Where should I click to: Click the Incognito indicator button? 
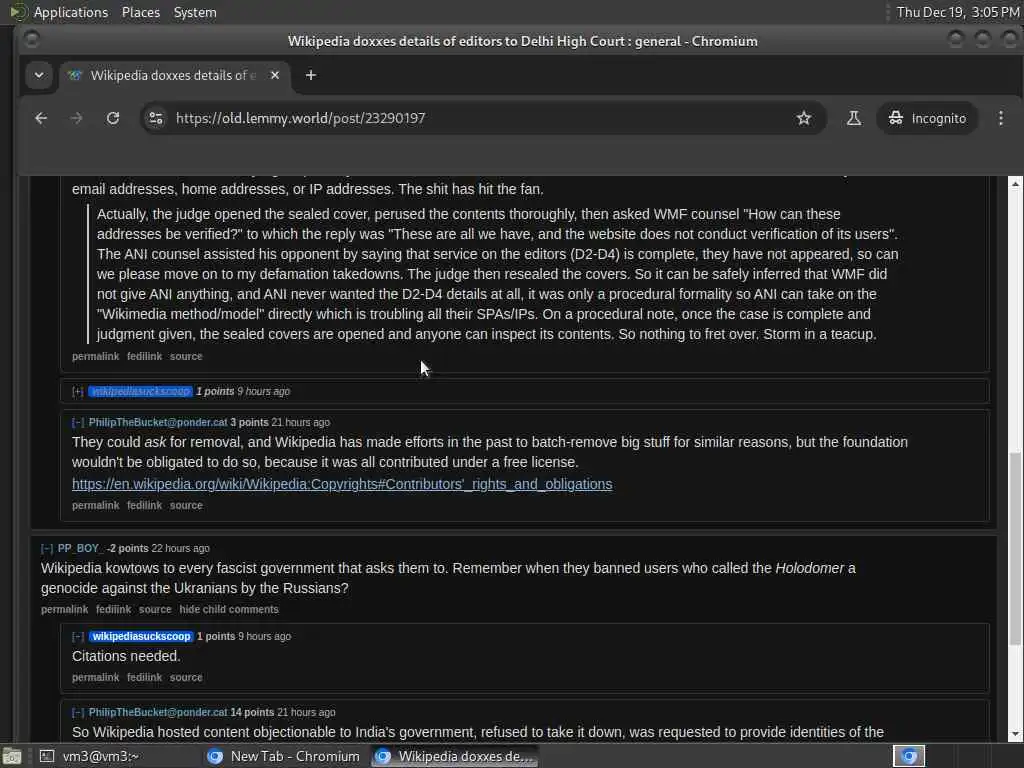(x=927, y=118)
